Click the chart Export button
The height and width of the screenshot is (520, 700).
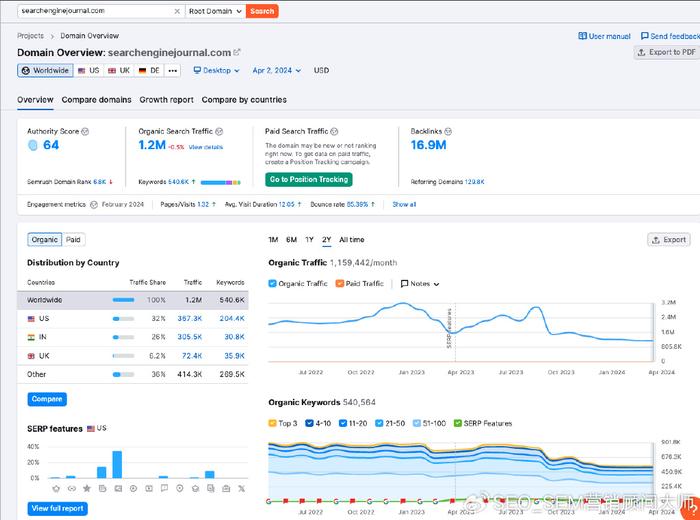tap(669, 240)
